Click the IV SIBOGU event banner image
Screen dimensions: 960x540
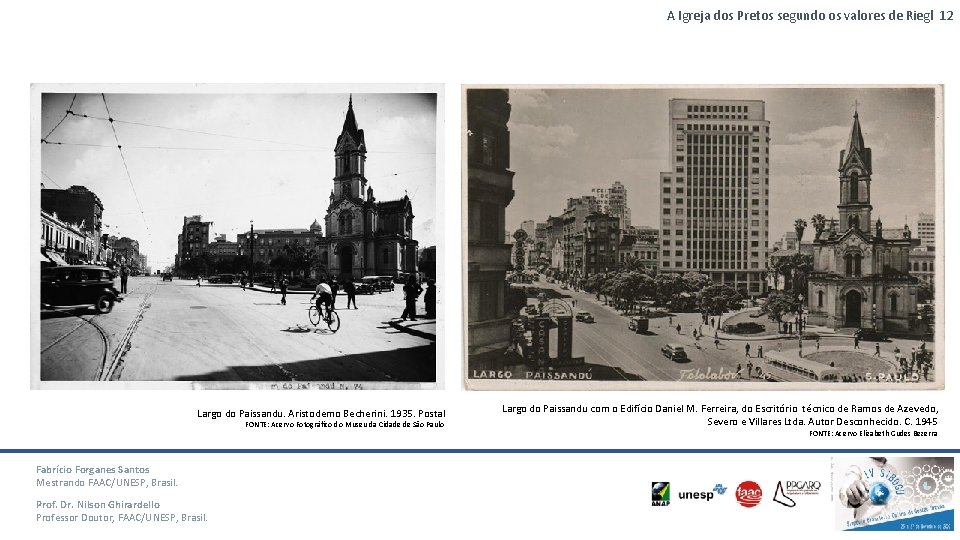coord(894,493)
